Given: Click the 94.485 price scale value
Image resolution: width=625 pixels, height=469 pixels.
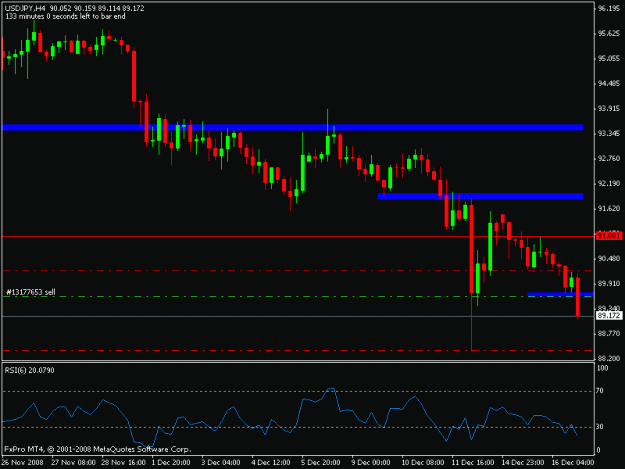Looking at the screenshot, I should point(609,84).
